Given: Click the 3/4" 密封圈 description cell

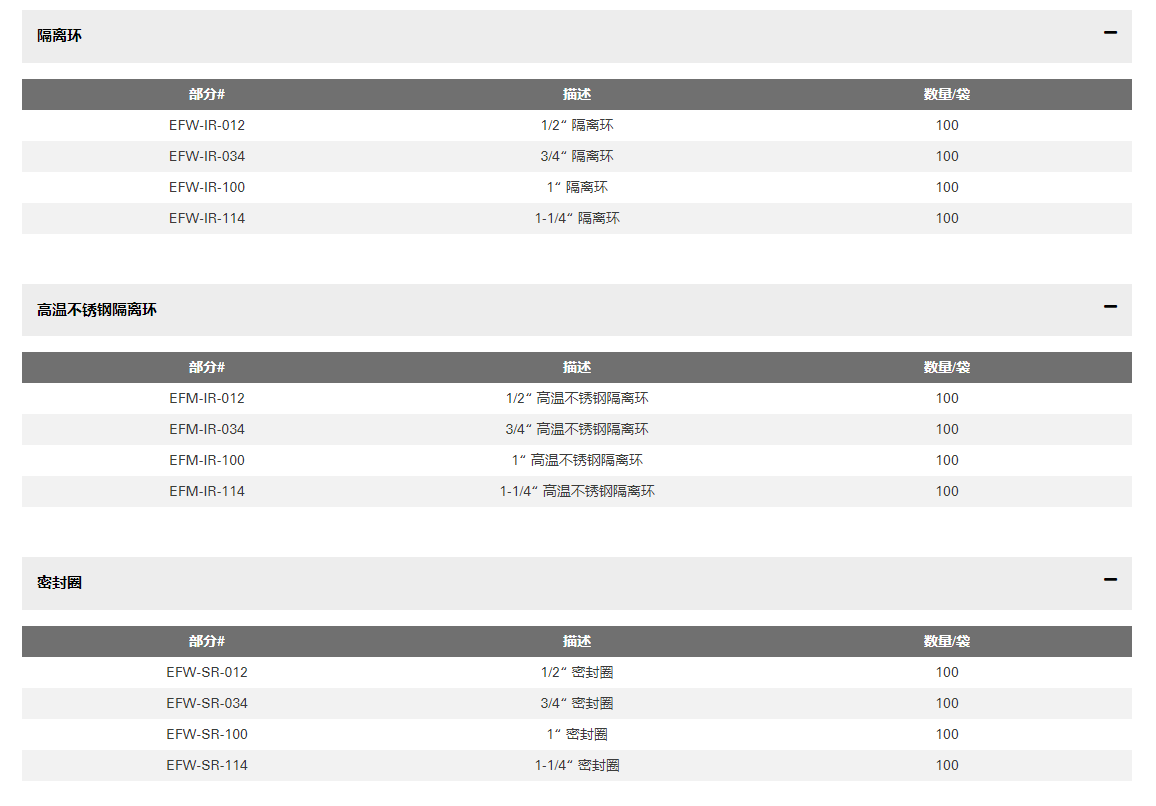Looking at the screenshot, I should coord(577,703).
